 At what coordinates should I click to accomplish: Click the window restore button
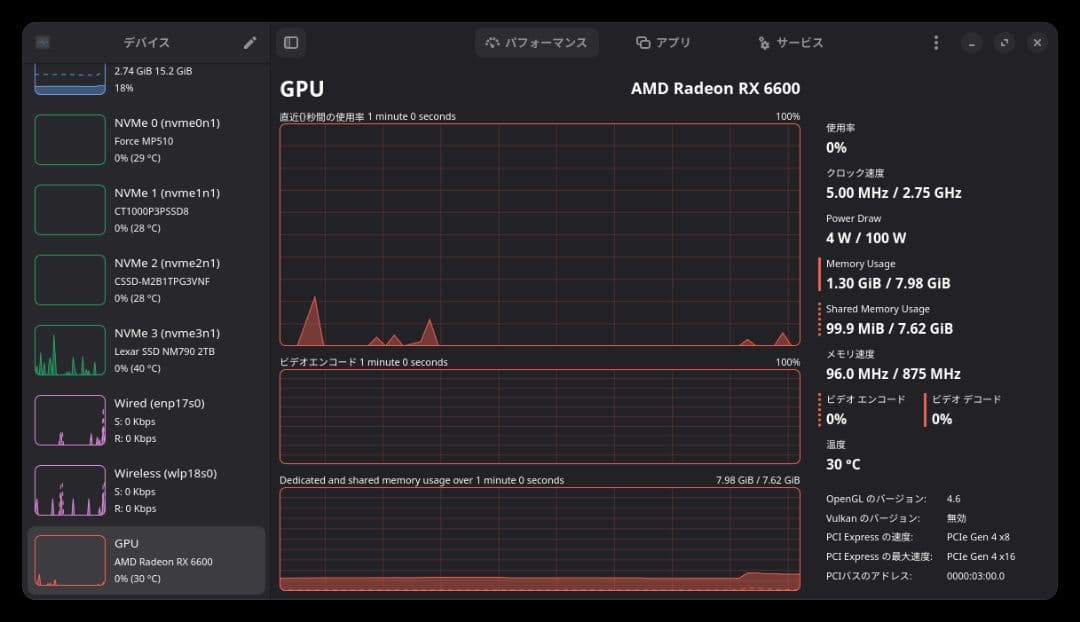[1002, 42]
